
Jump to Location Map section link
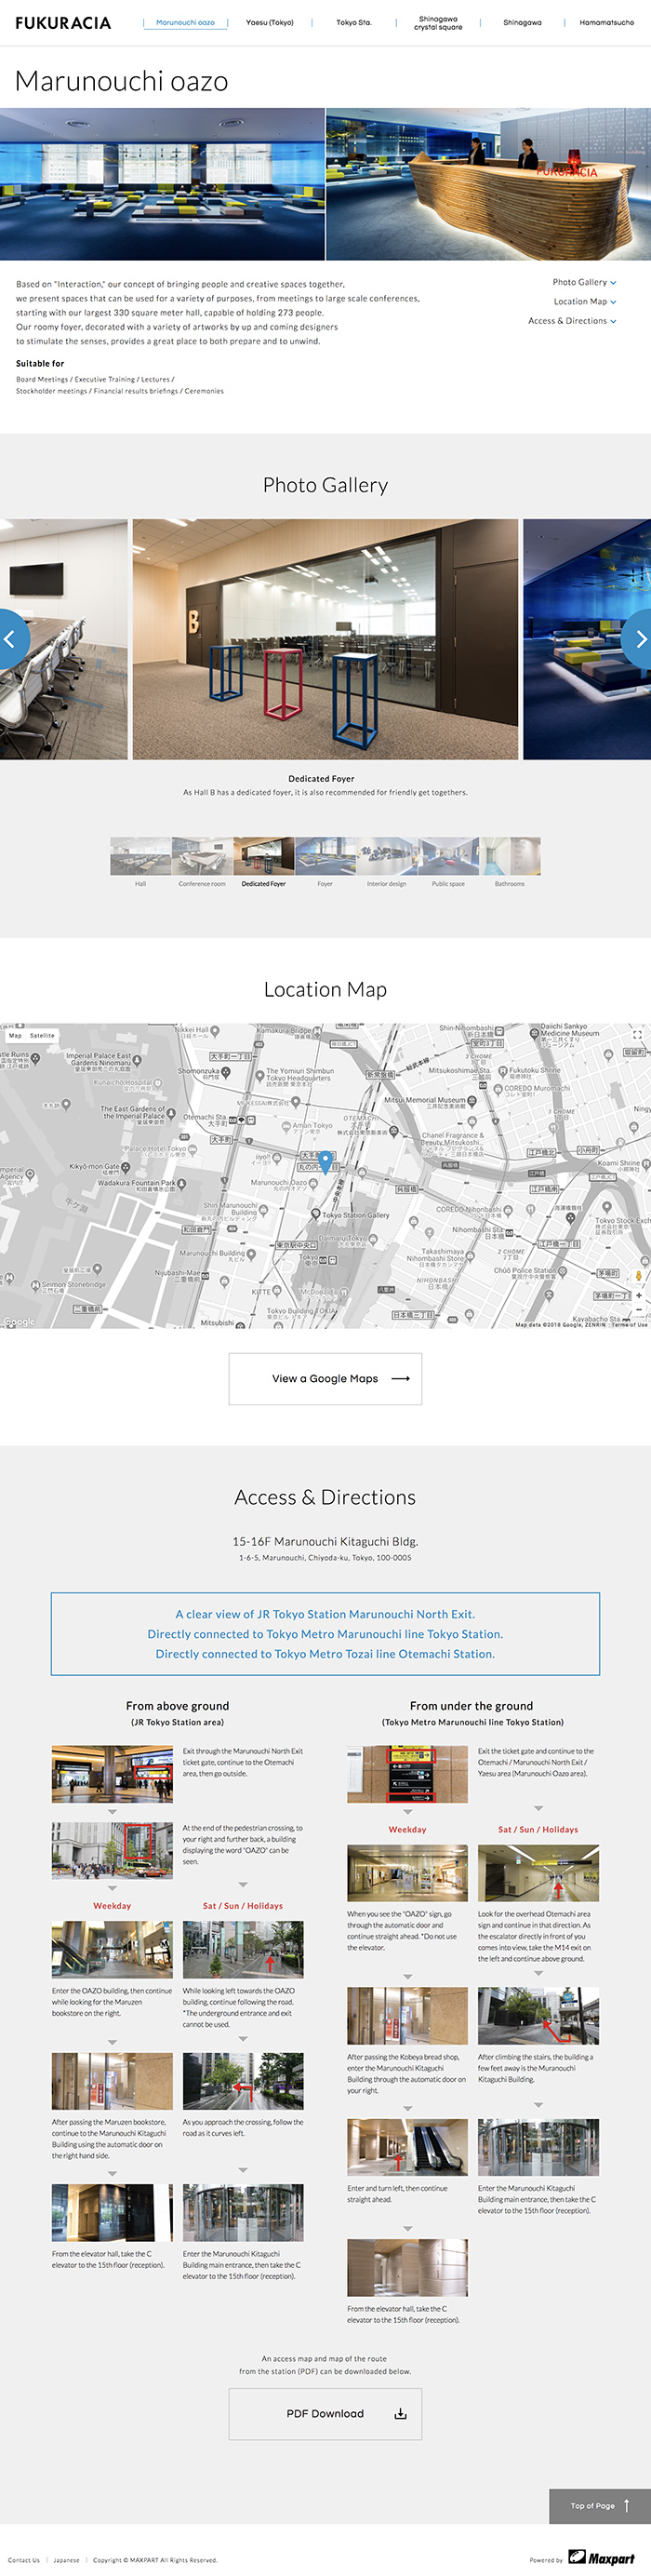[585, 301]
